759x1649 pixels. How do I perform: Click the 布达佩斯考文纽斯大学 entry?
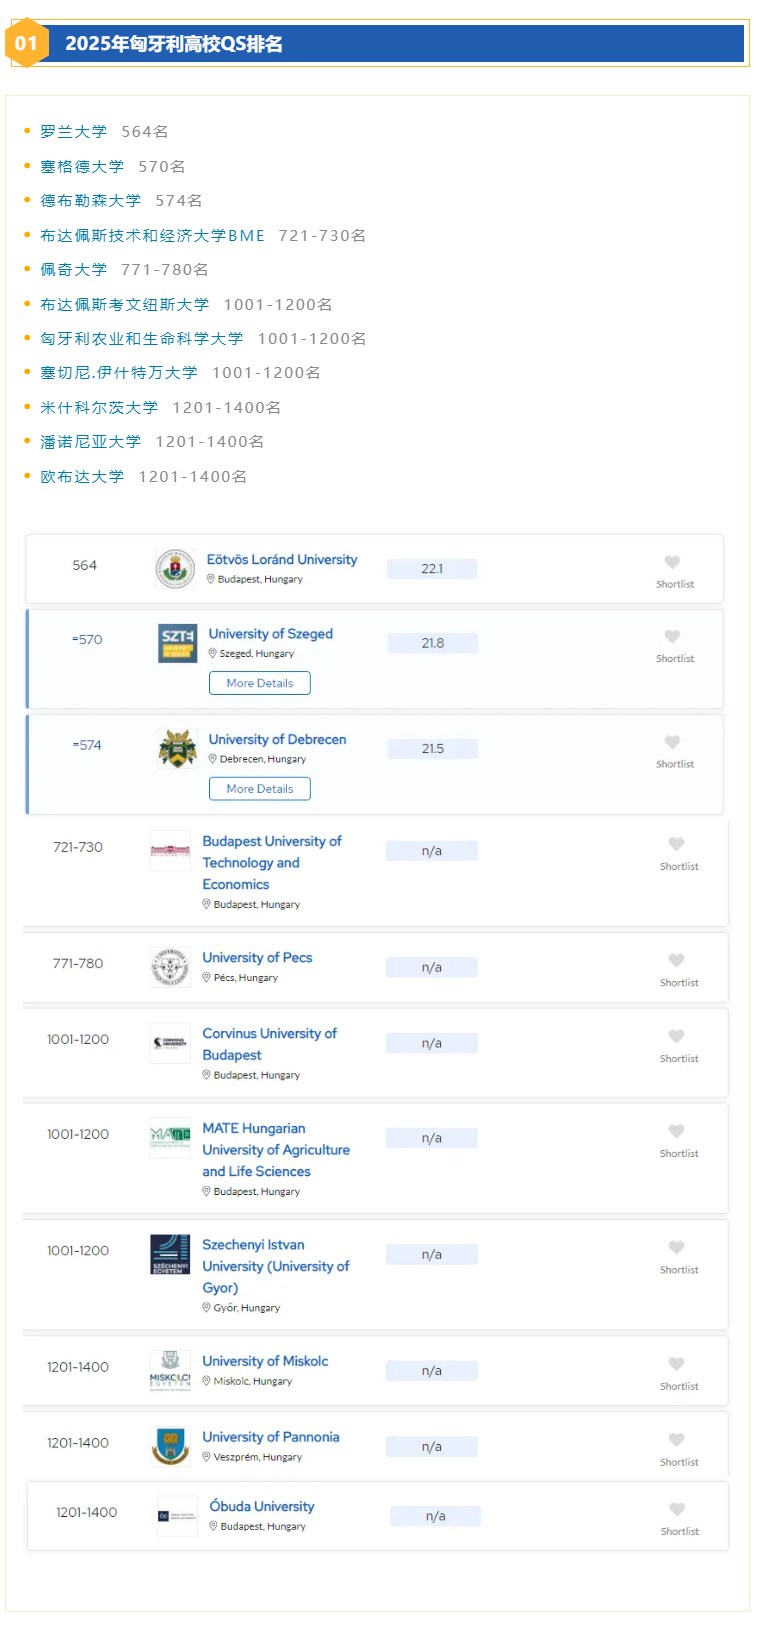pos(125,305)
